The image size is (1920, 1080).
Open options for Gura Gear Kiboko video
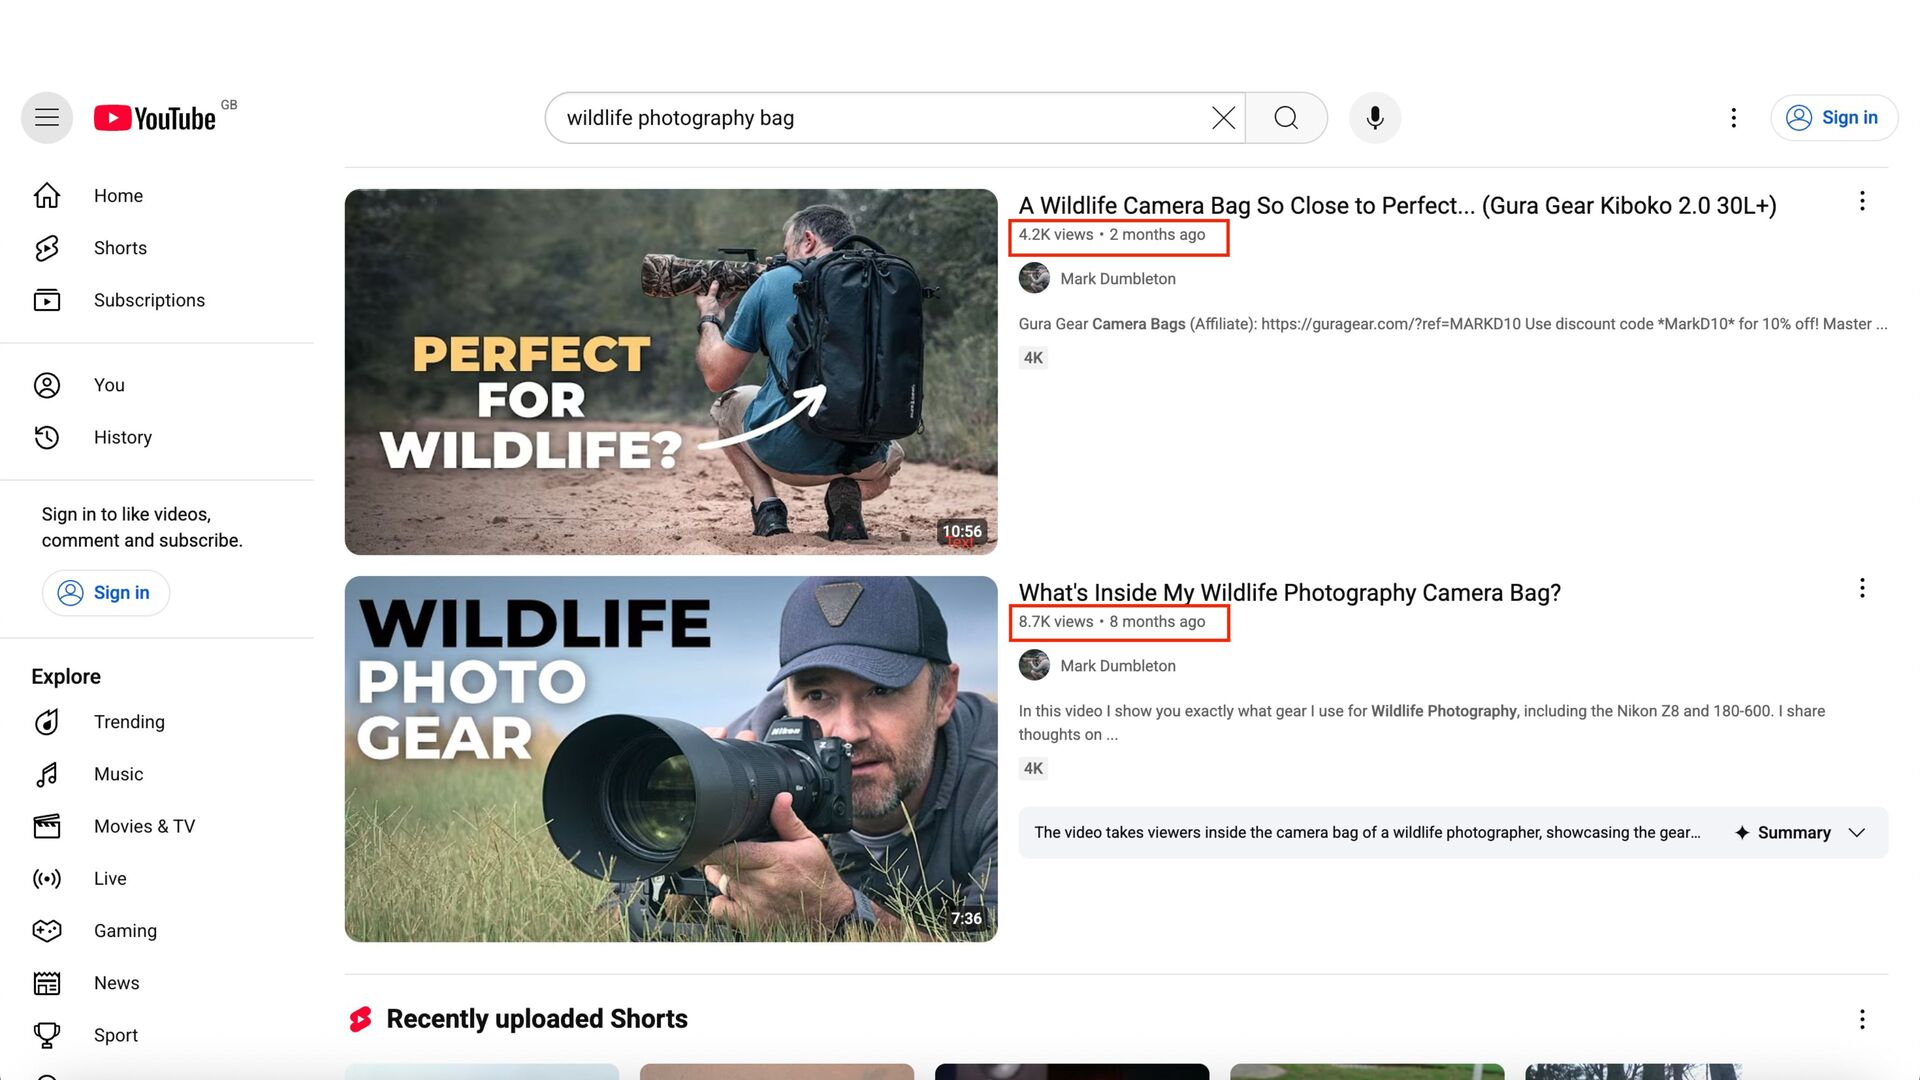click(1861, 201)
